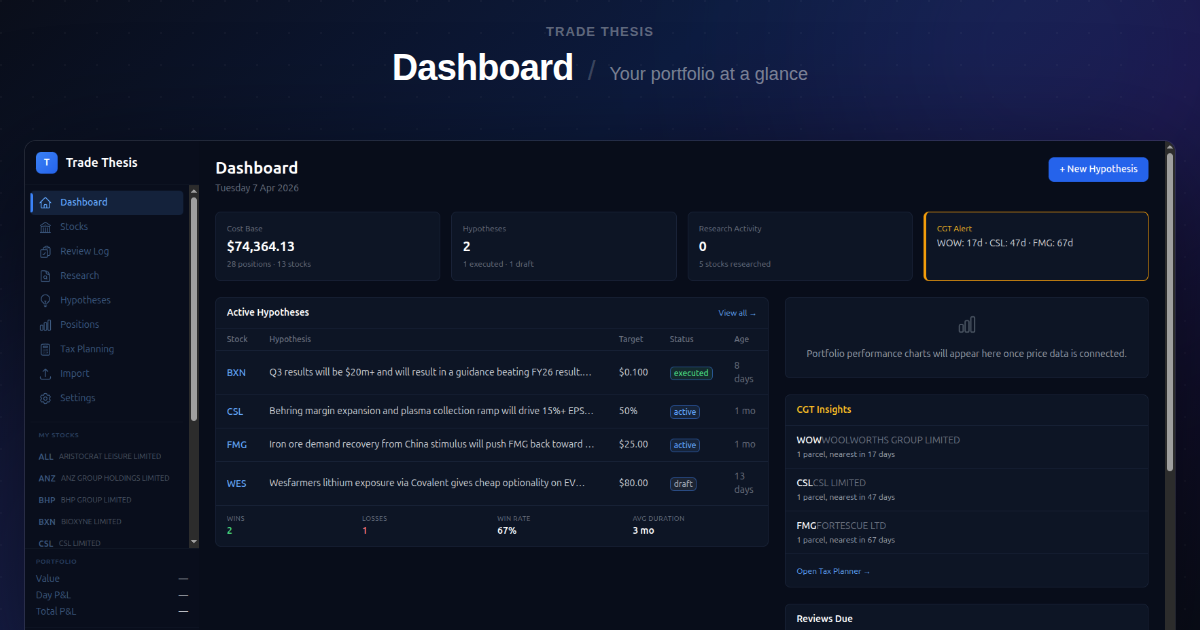Navigate to Hypotheses
The width and height of the screenshot is (1200, 630).
(107, 300)
